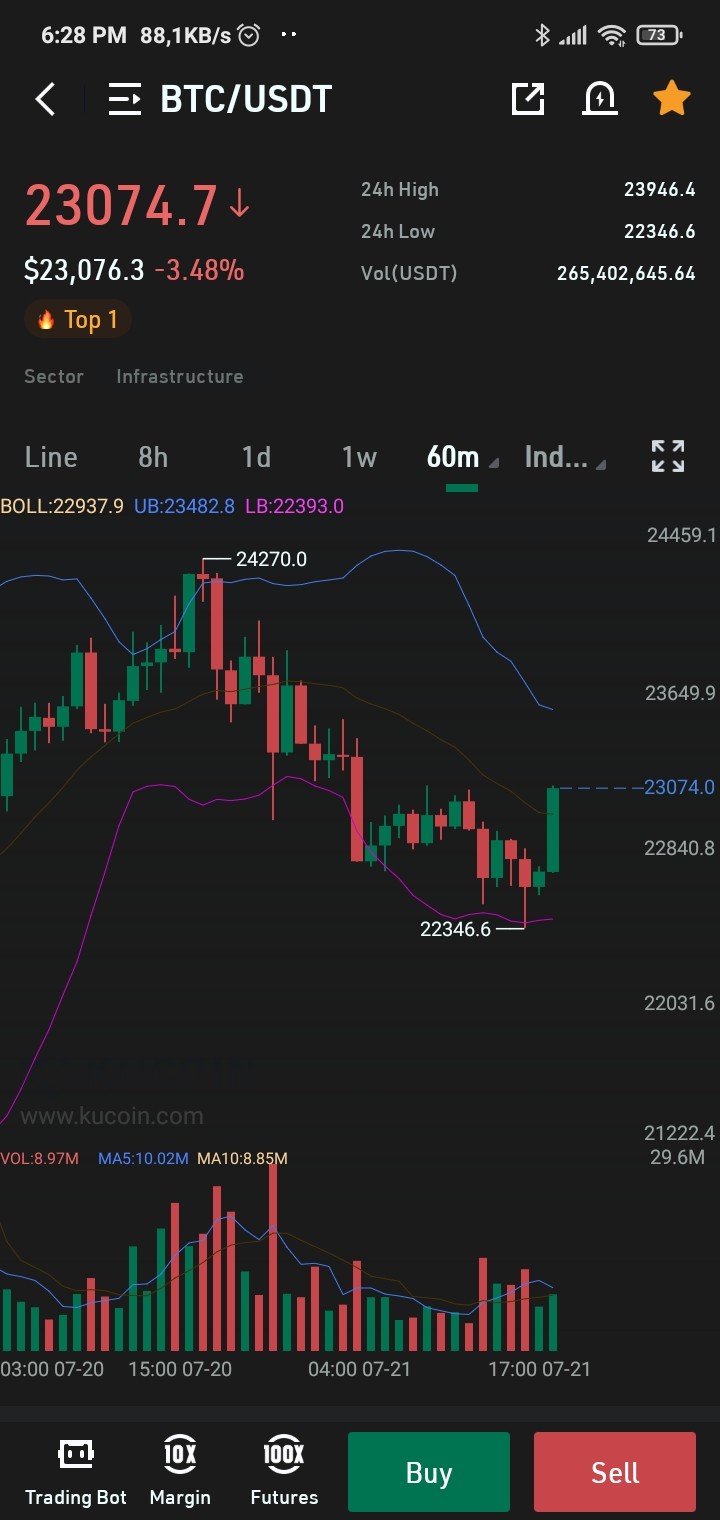Toggle the favorite star for BTC/USDT

click(671, 98)
